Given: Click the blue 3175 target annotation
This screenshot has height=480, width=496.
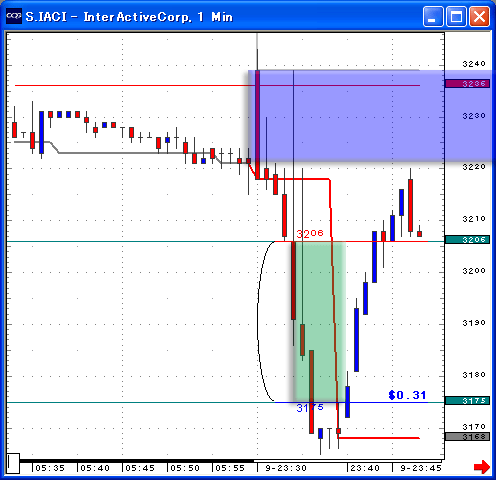Looking at the screenshot, I should [x=310, y=408].
